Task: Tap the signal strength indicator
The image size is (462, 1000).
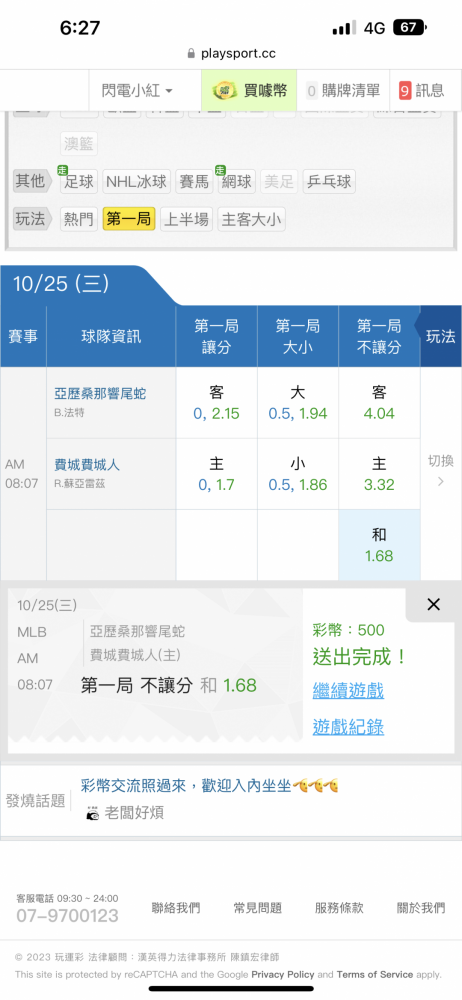Action: click(x=345, y=28)
